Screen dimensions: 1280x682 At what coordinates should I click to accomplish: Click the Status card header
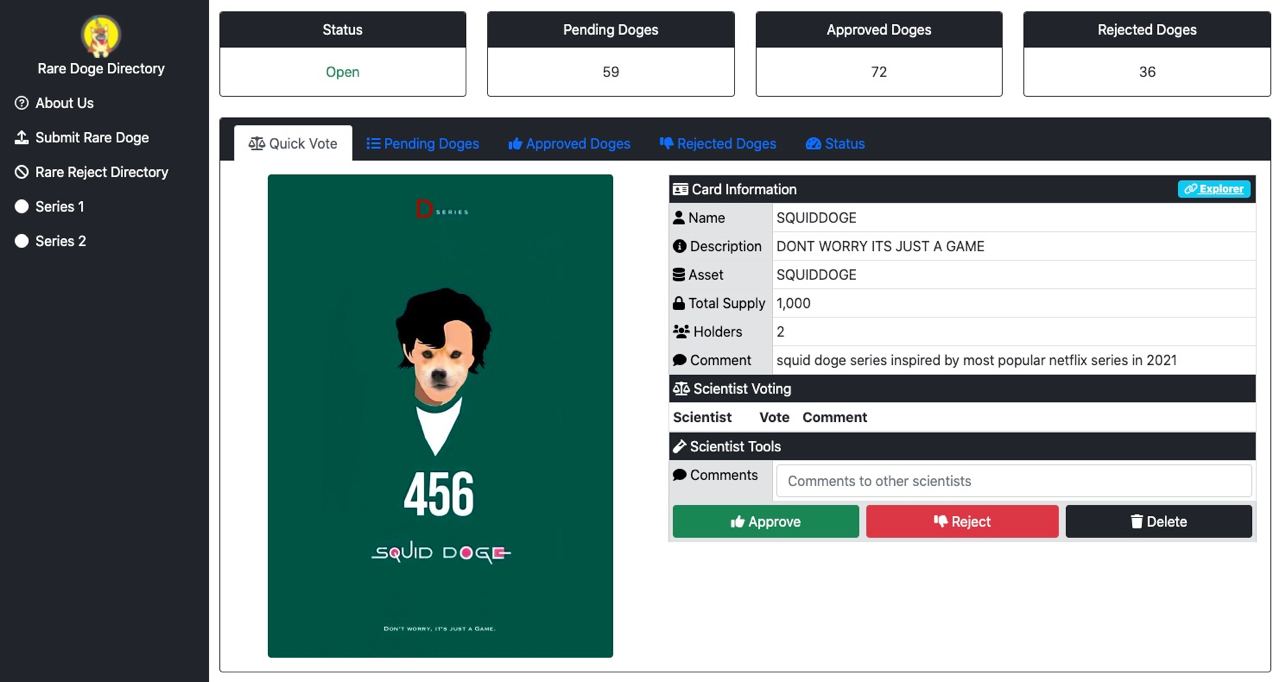click(x=343, y=30)
